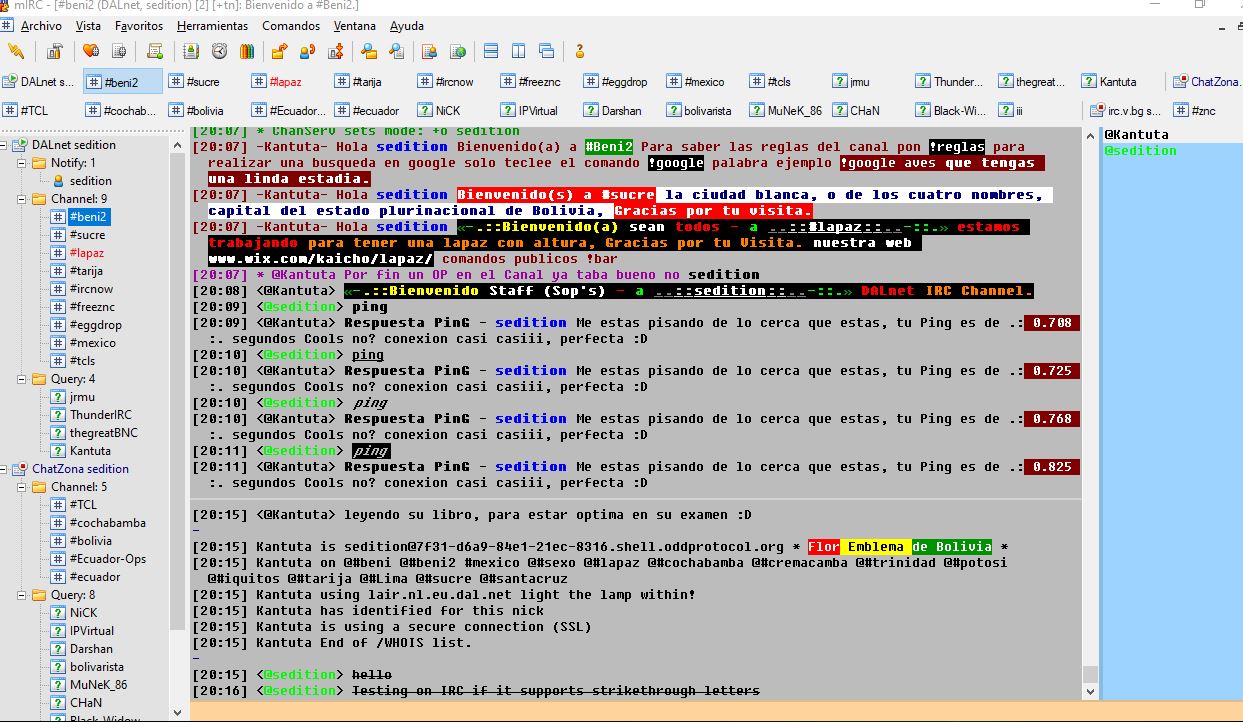Open the Herramientas menu
The image size is (1243, 722).
pyautogui.click(x=212, y=26)
